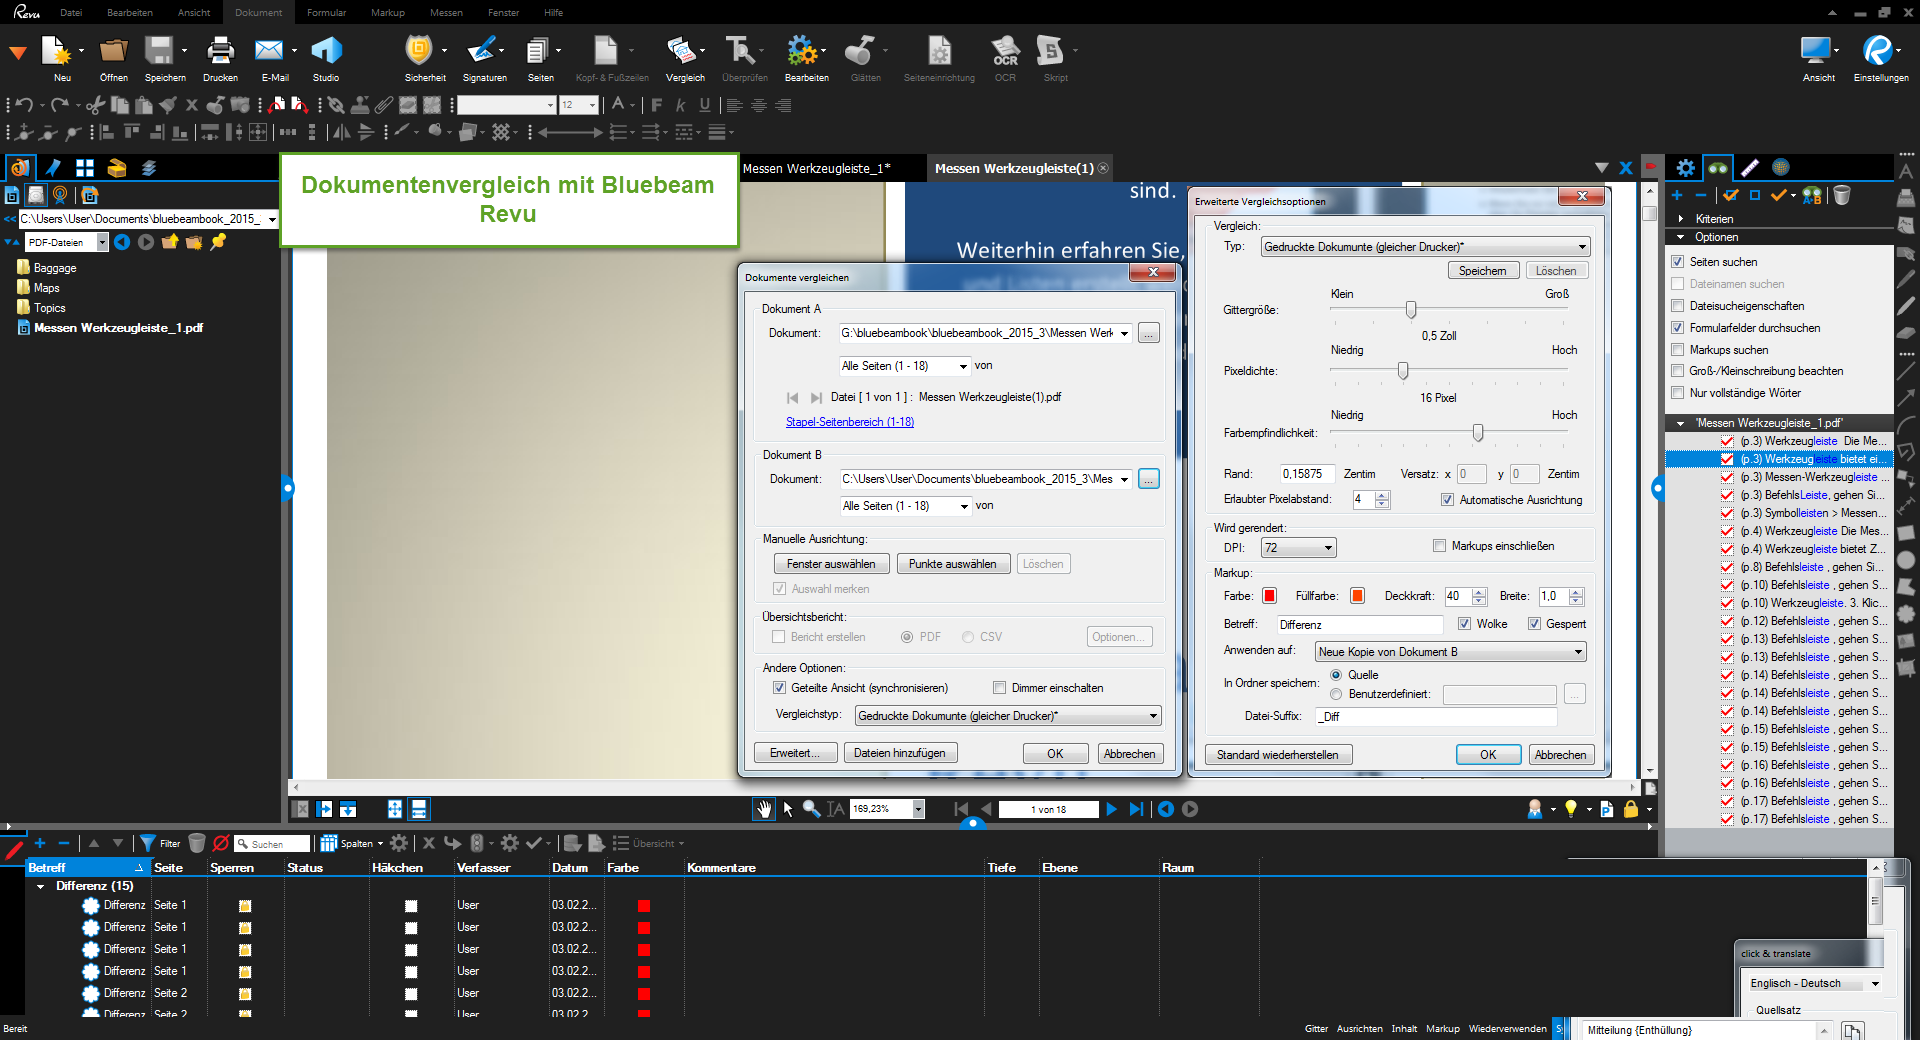Click the Stapel-Seitenbereich (1-18) link
1920x1040 pixels.
click(849, 422)
